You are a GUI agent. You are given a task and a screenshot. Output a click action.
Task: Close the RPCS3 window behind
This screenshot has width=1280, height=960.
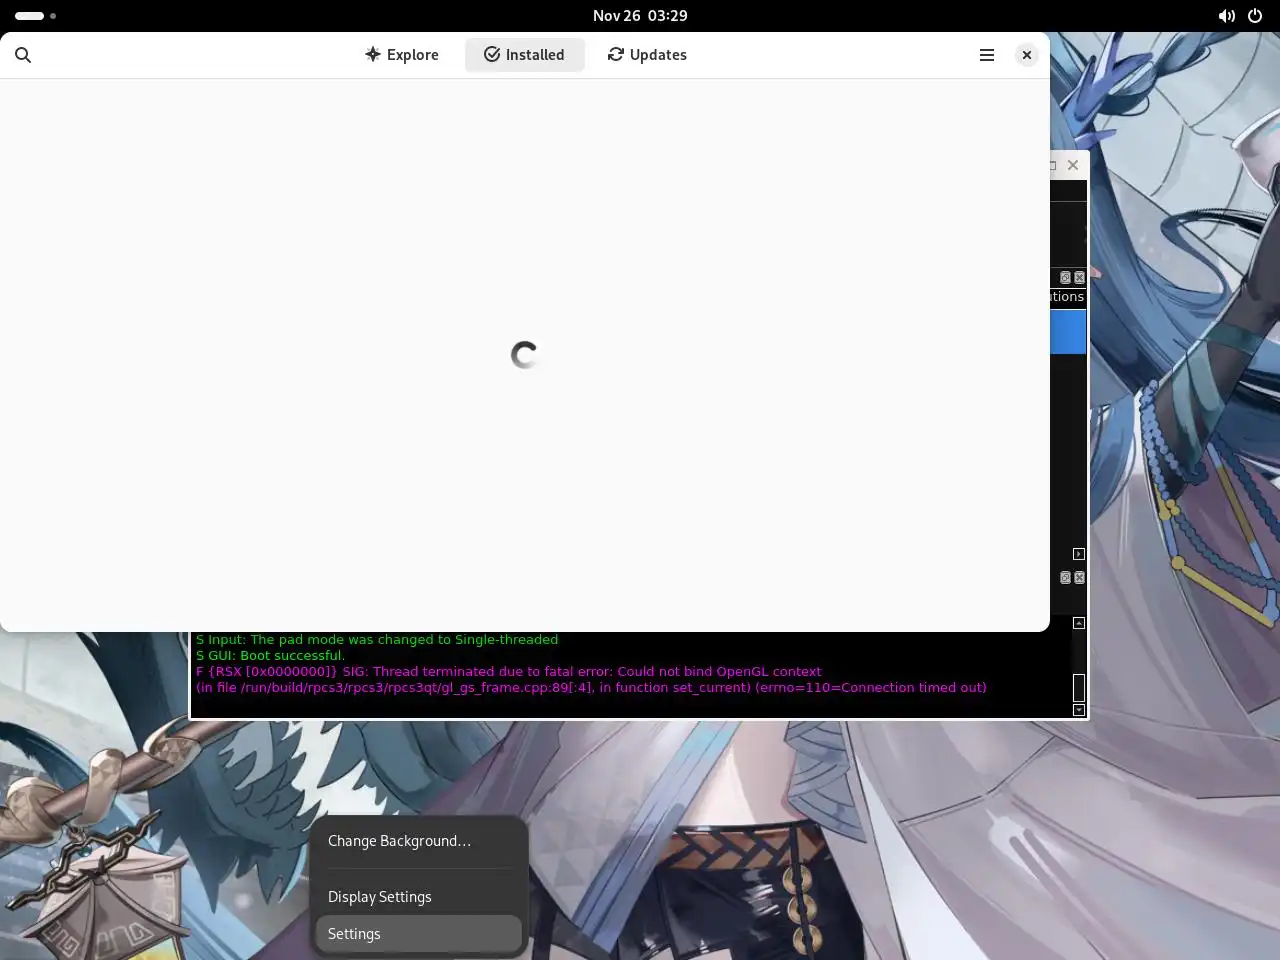[1073, 165]
